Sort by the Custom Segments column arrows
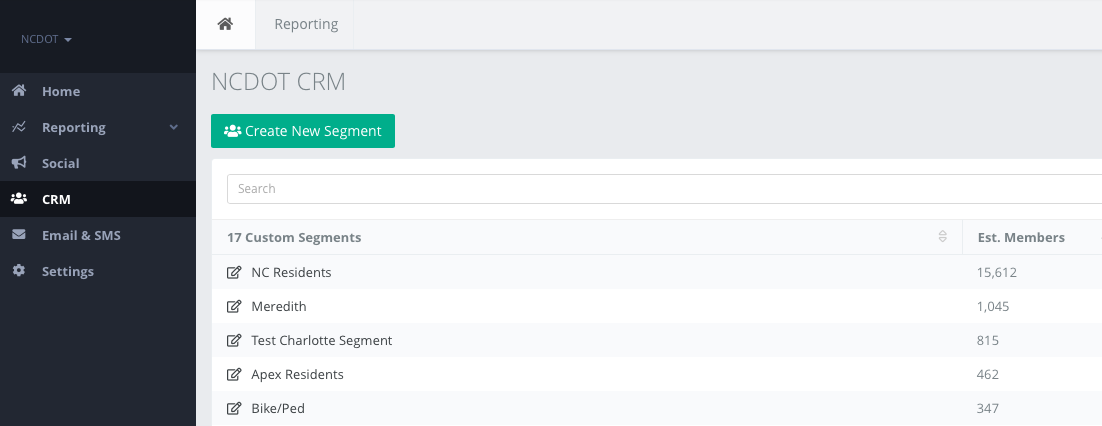Image resolution: width=1102 pixels, height=426 pixels. click(942, 237)
